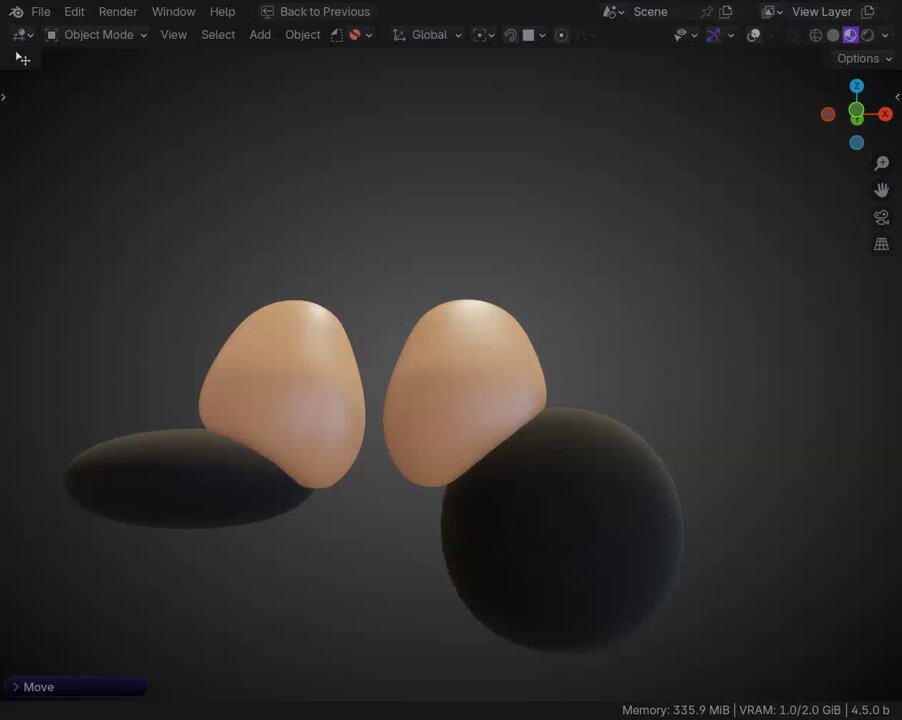Click the red striped sphere icon
The width and height of the screenshot is (902, 720).
(x=355, y=35)
